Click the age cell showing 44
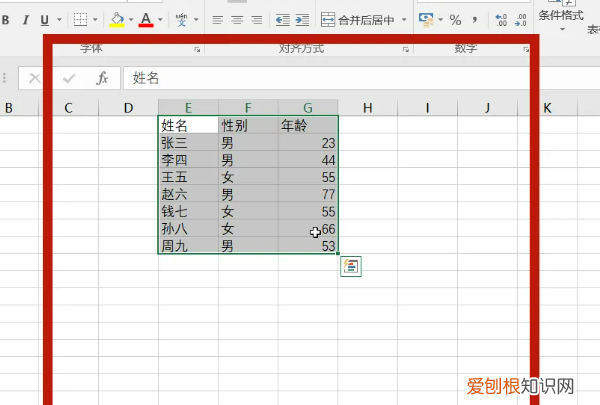Image resolution: width=600 pixels, height=405 pixels. pyautogui.click(x=308, y=160)
